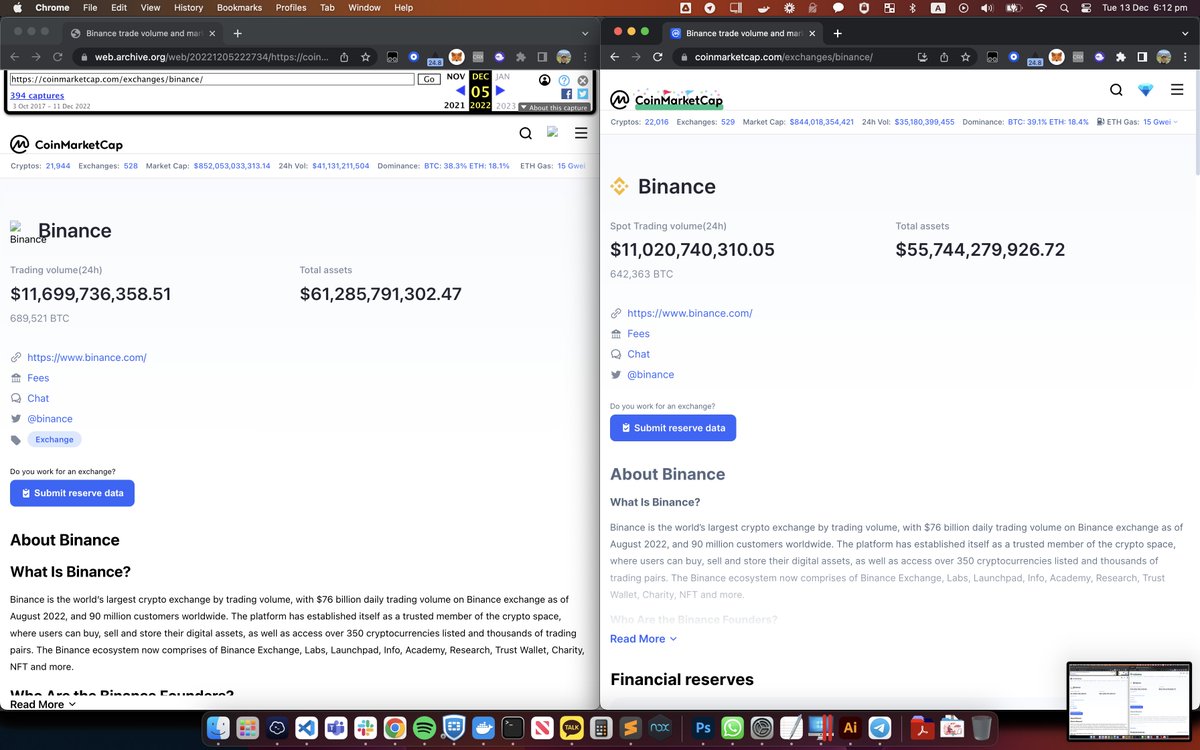Bookmark page with star in right window
Viewport: 1200px width, 750px height.
coord(965,57)
